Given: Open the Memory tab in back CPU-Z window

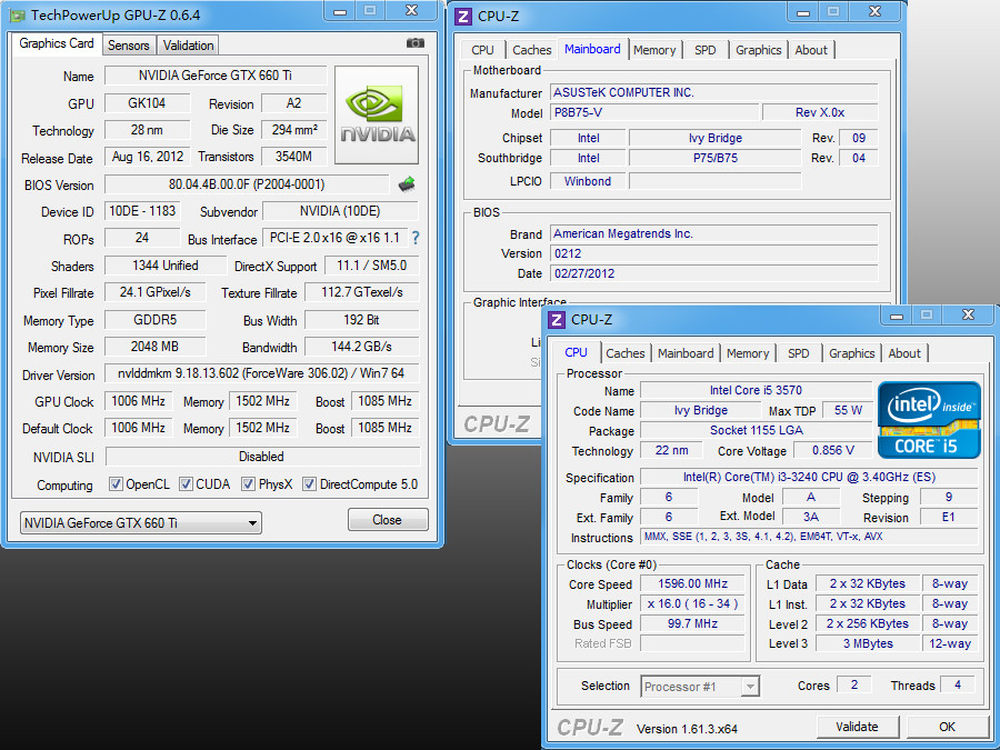Looking at the screenshot, I should 654,50.
